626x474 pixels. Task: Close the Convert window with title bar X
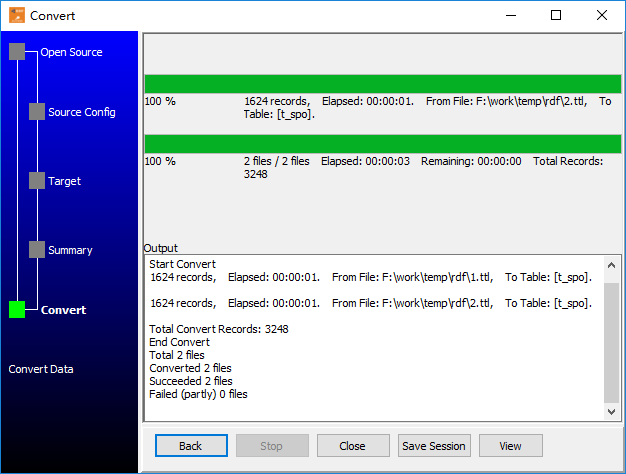click(x=602, y=16)
